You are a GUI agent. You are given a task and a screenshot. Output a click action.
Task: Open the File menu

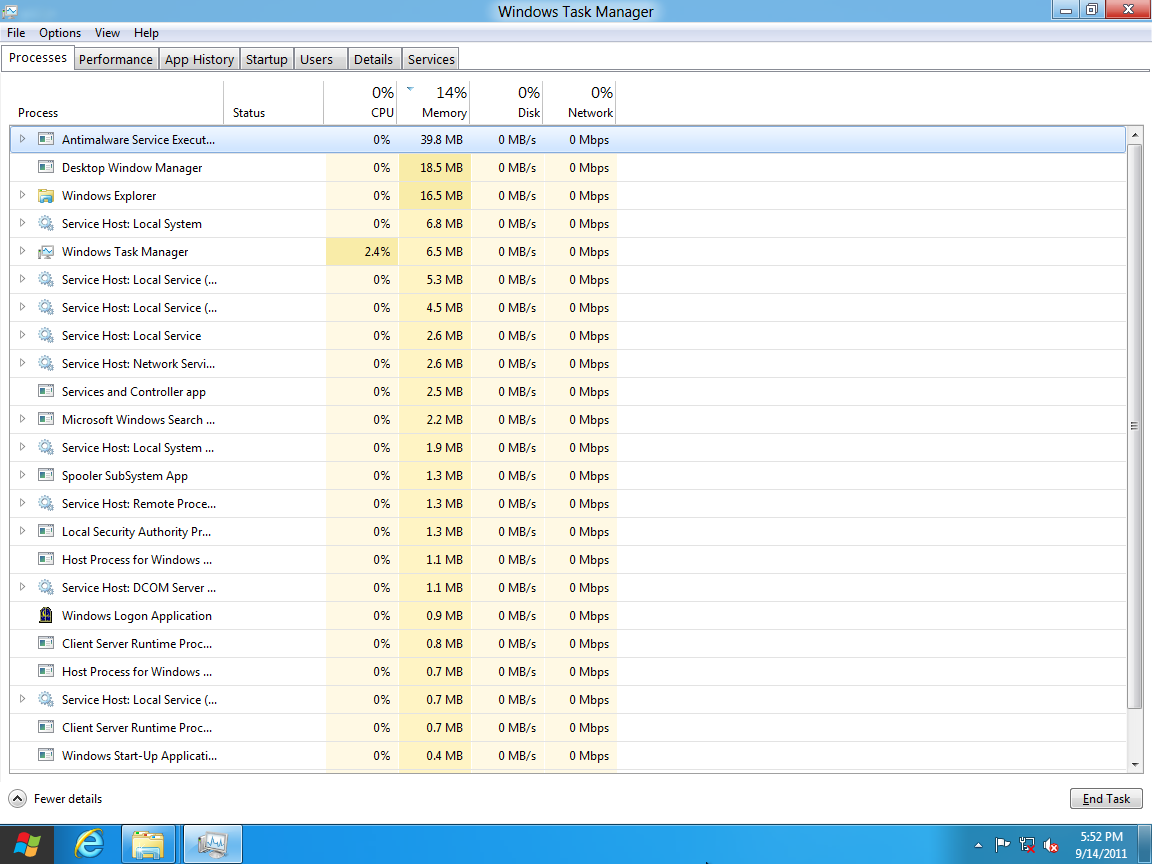(x=16, y=32)
